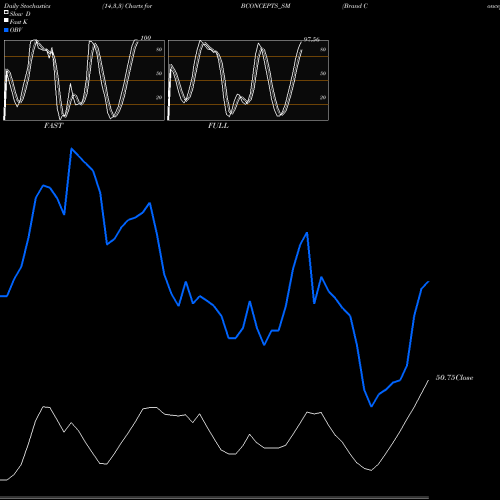Click the 'FAST' label below the left chart
The height and width of the screenshot is (500, 500).
click(x=53, y=126)
